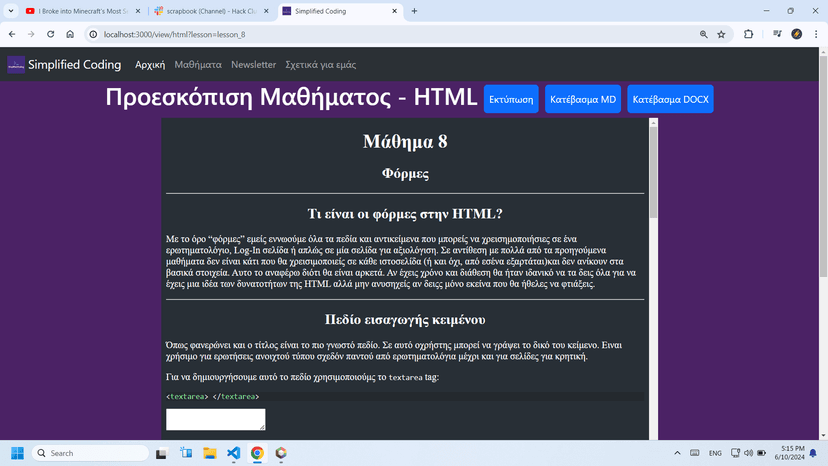Click the Κατέβασμα MD button

click(x=583, y=99)
